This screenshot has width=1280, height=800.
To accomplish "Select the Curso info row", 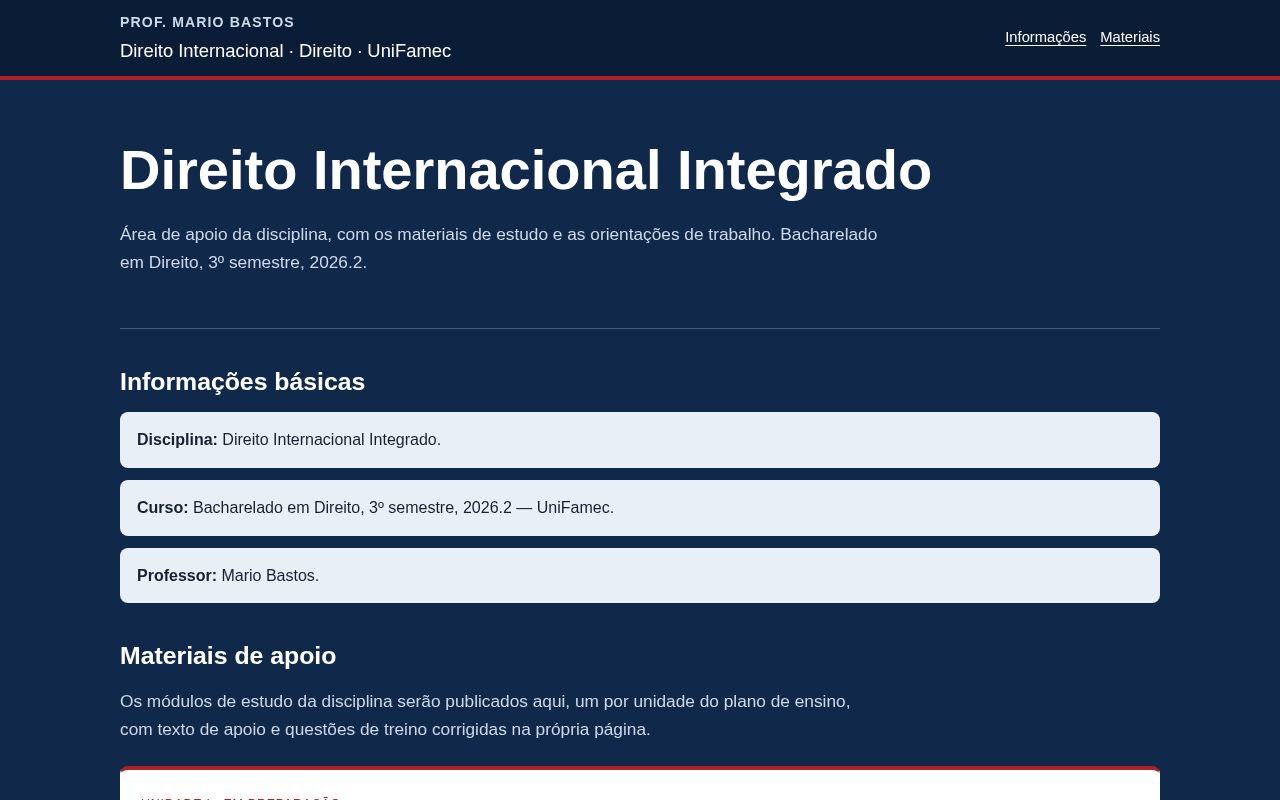I will 640,508.
